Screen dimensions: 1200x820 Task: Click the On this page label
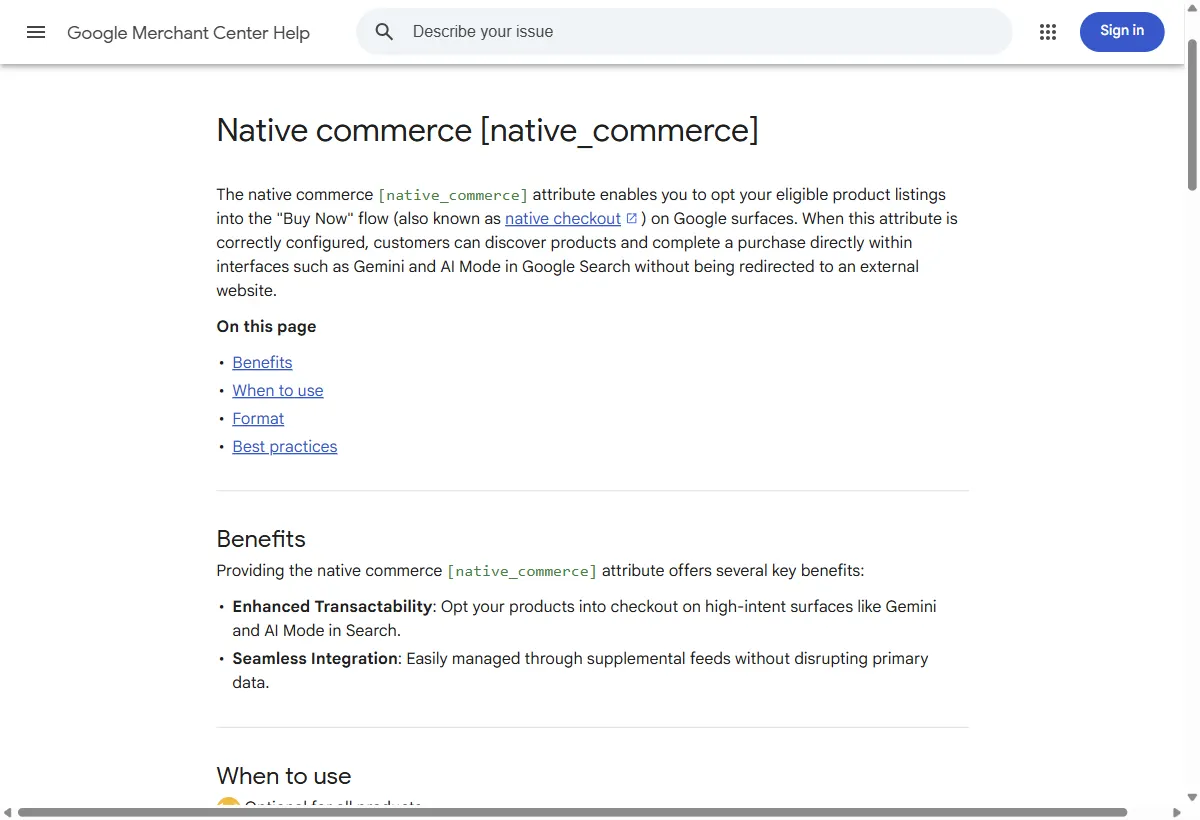(266, 326)
